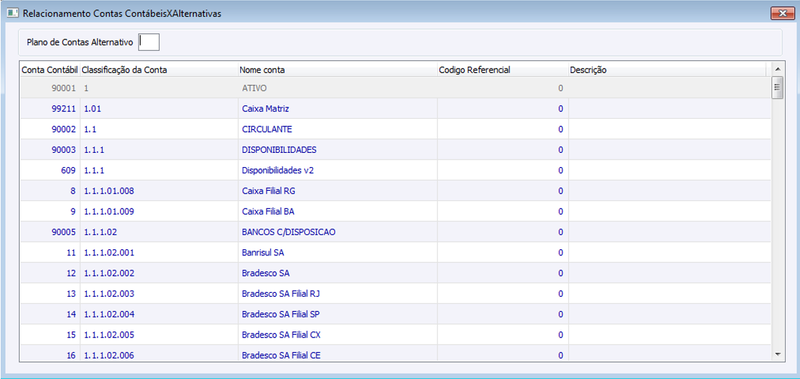The image size is (800, 379).
Task: Select the Bradesco SA account row
Action: pos(395,273)
